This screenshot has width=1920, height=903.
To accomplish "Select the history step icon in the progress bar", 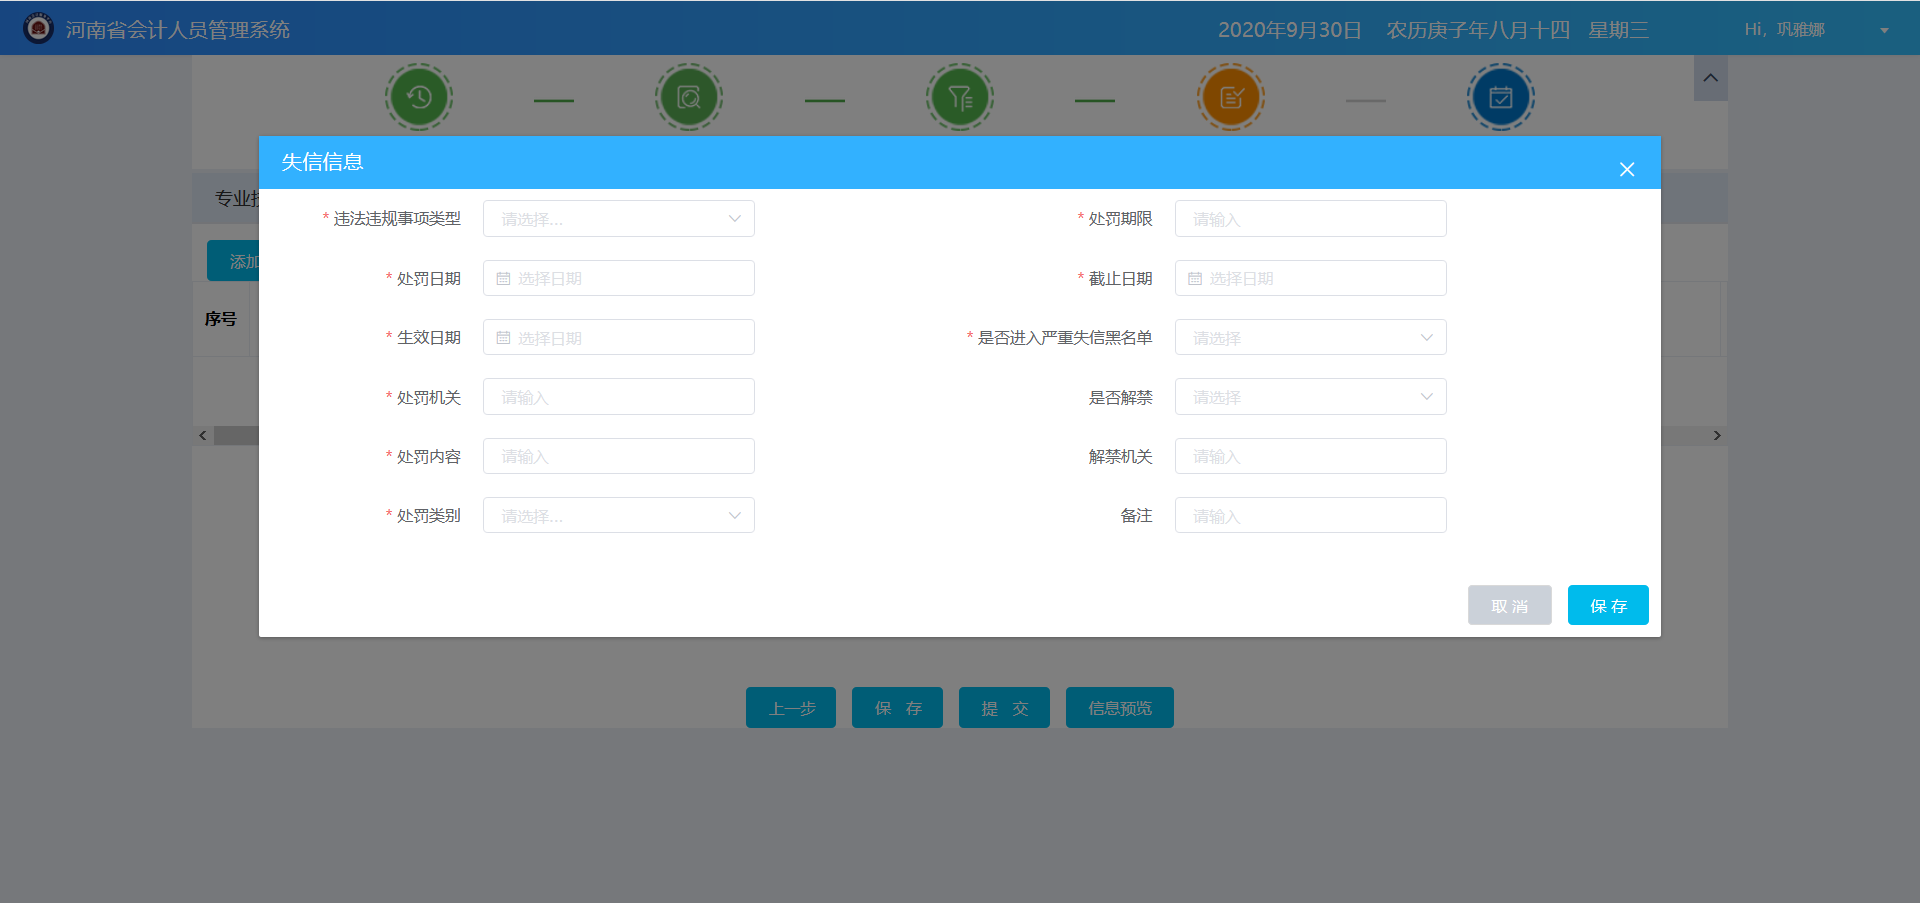I will pyautogui.click(x=419, y=96).
